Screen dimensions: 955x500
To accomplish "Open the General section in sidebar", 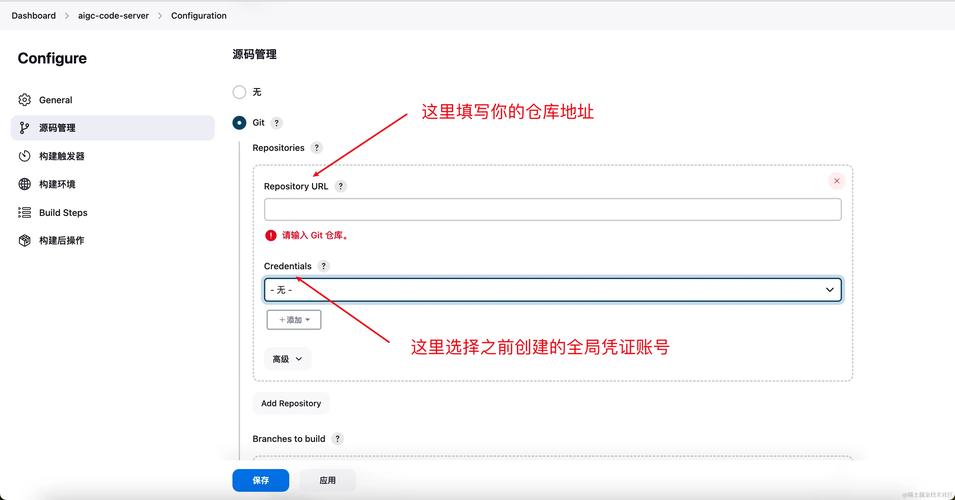I will click(113, 100).
